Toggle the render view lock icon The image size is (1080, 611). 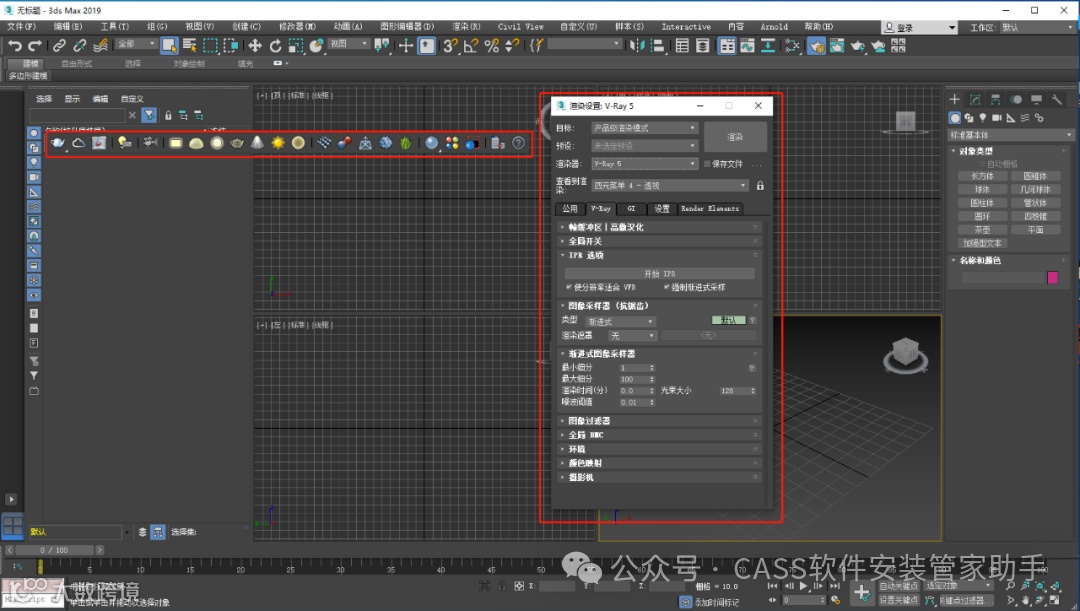[x=760, y=185]
